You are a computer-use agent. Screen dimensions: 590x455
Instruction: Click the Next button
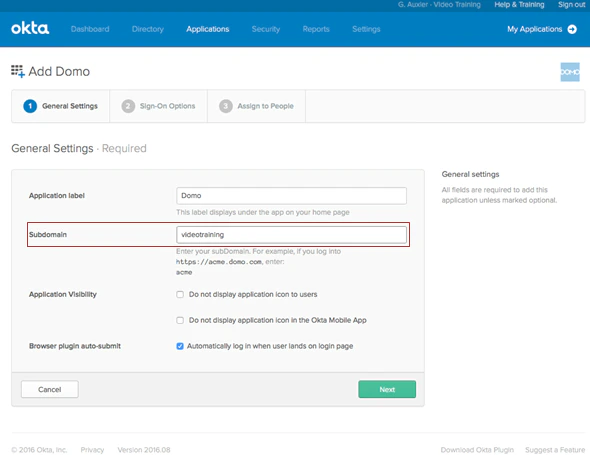coord(387,389)
